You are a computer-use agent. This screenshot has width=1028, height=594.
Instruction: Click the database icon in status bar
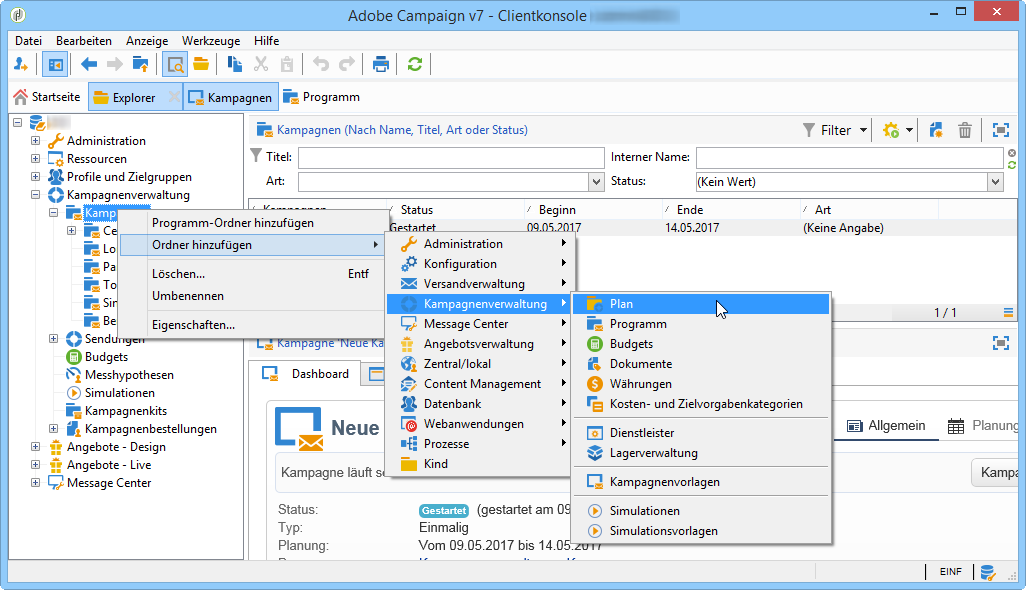click(988, 572)
